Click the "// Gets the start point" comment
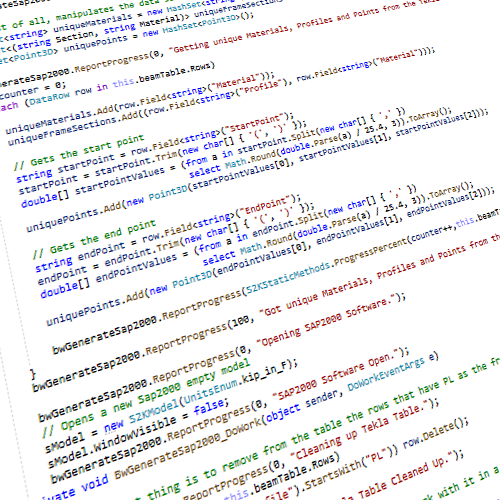Screen dimensions: 500x500 79,152
